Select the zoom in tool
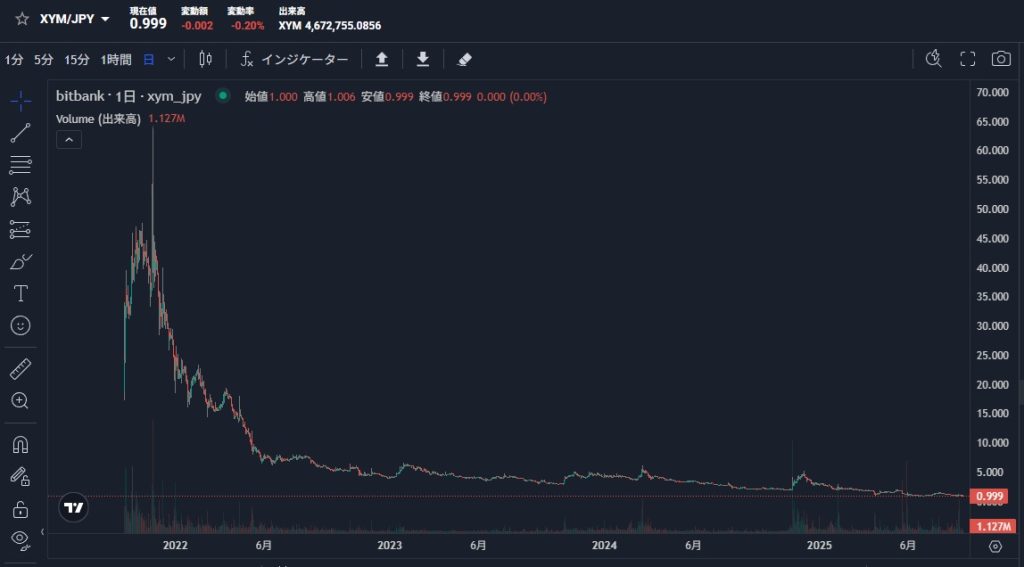 (20, 400)
